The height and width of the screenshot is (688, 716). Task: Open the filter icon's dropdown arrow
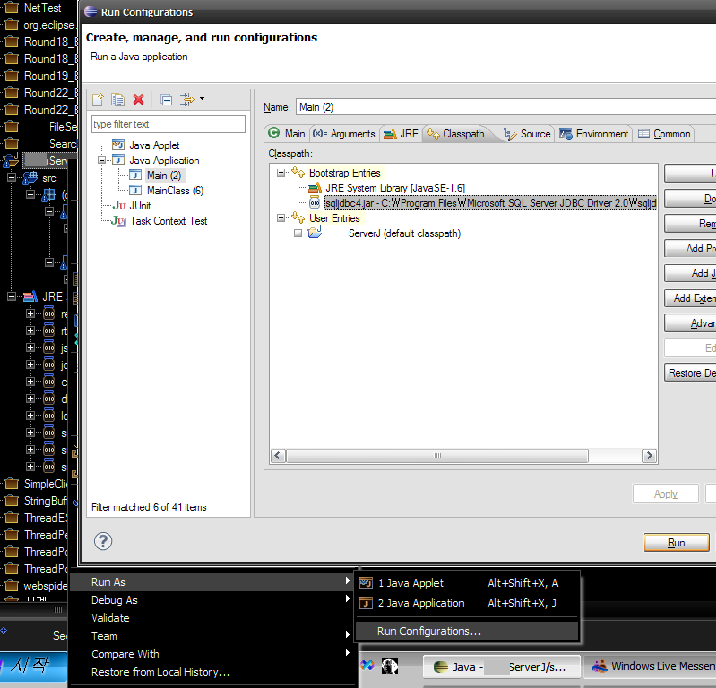202,99
